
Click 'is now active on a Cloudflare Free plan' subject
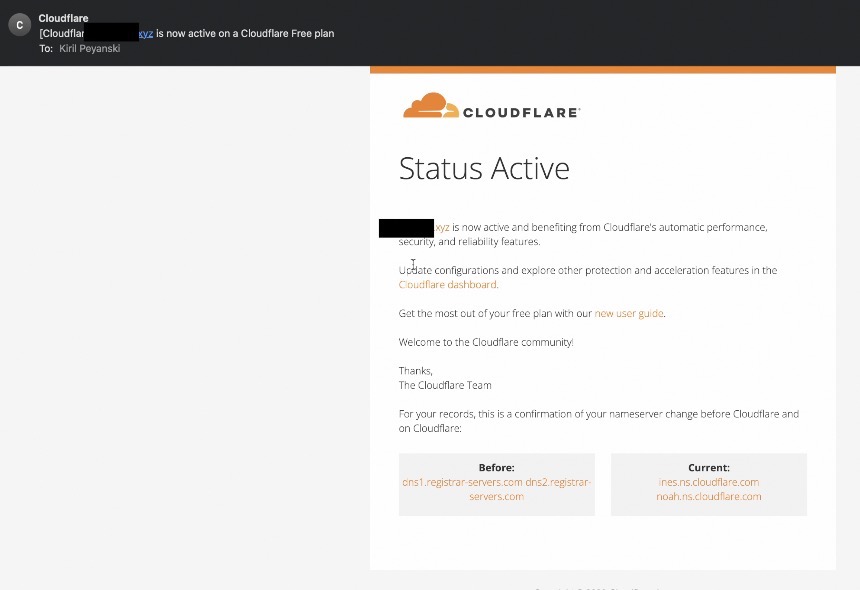click(x=245, y=33)
